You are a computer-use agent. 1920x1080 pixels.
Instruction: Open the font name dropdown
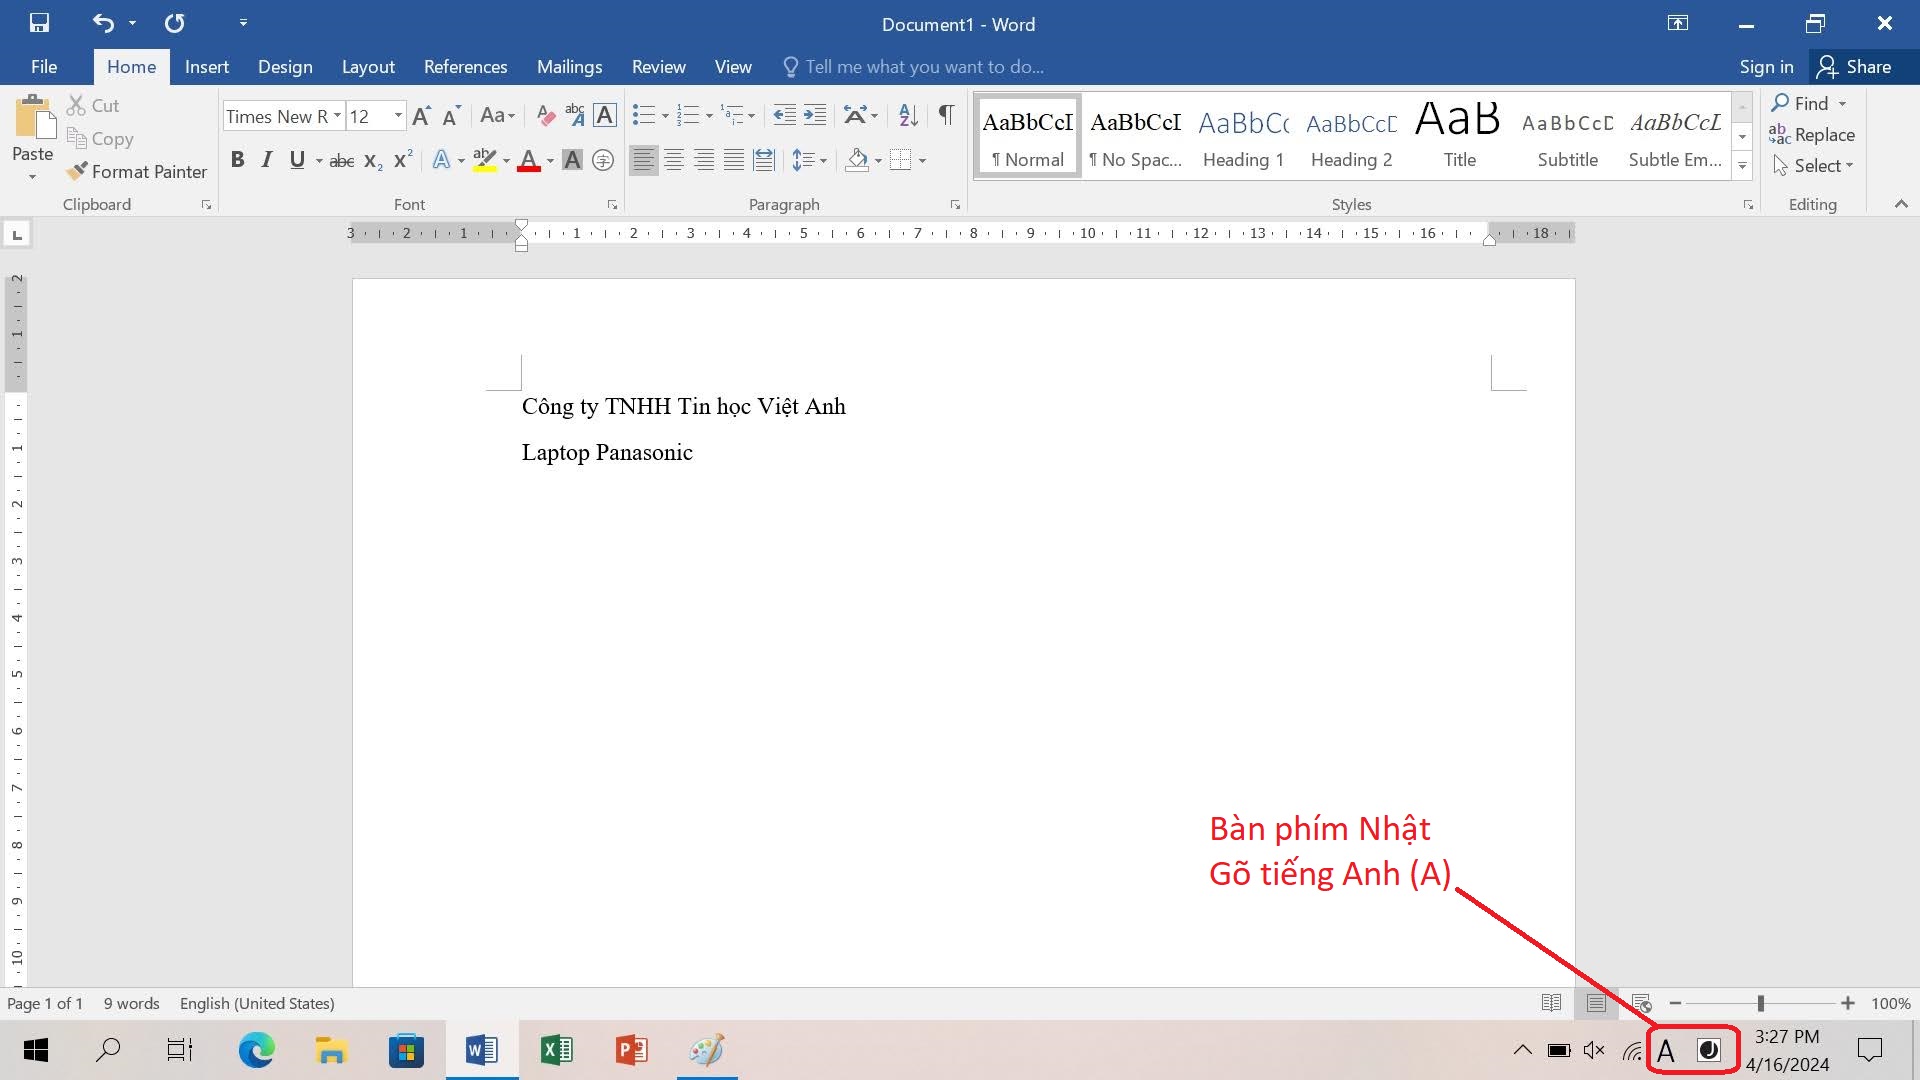tap(337, 116)
